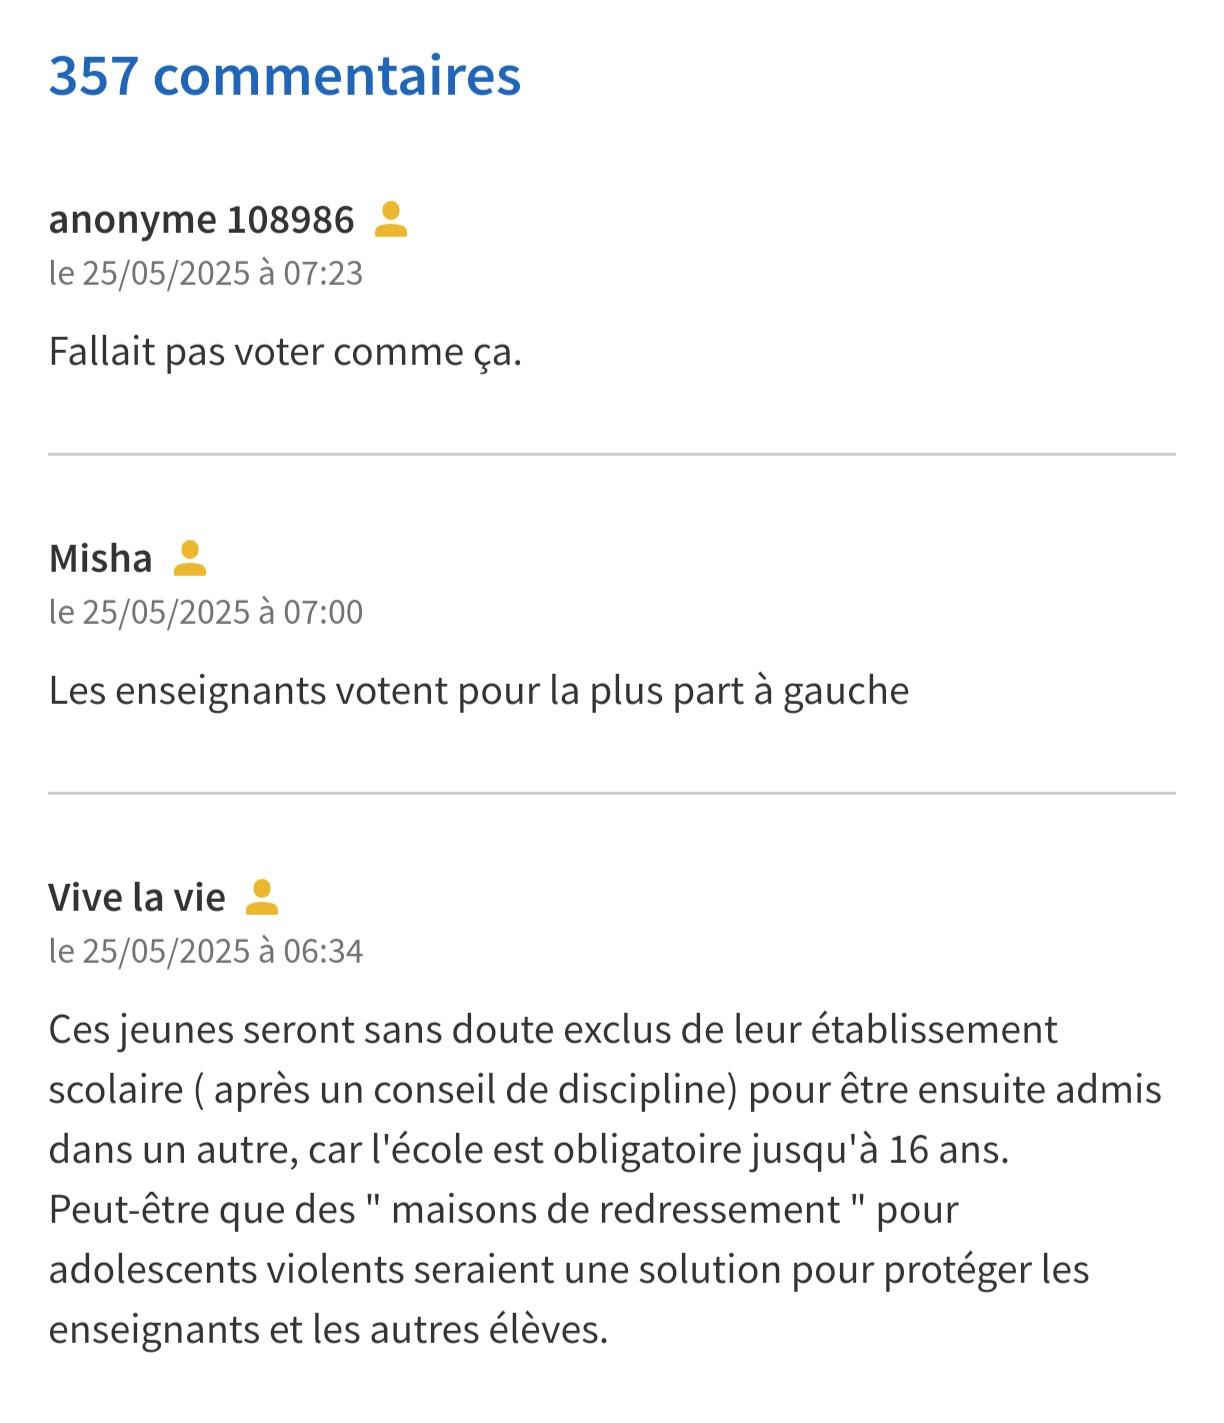Open anonyme 108986 profile icon

391,219
